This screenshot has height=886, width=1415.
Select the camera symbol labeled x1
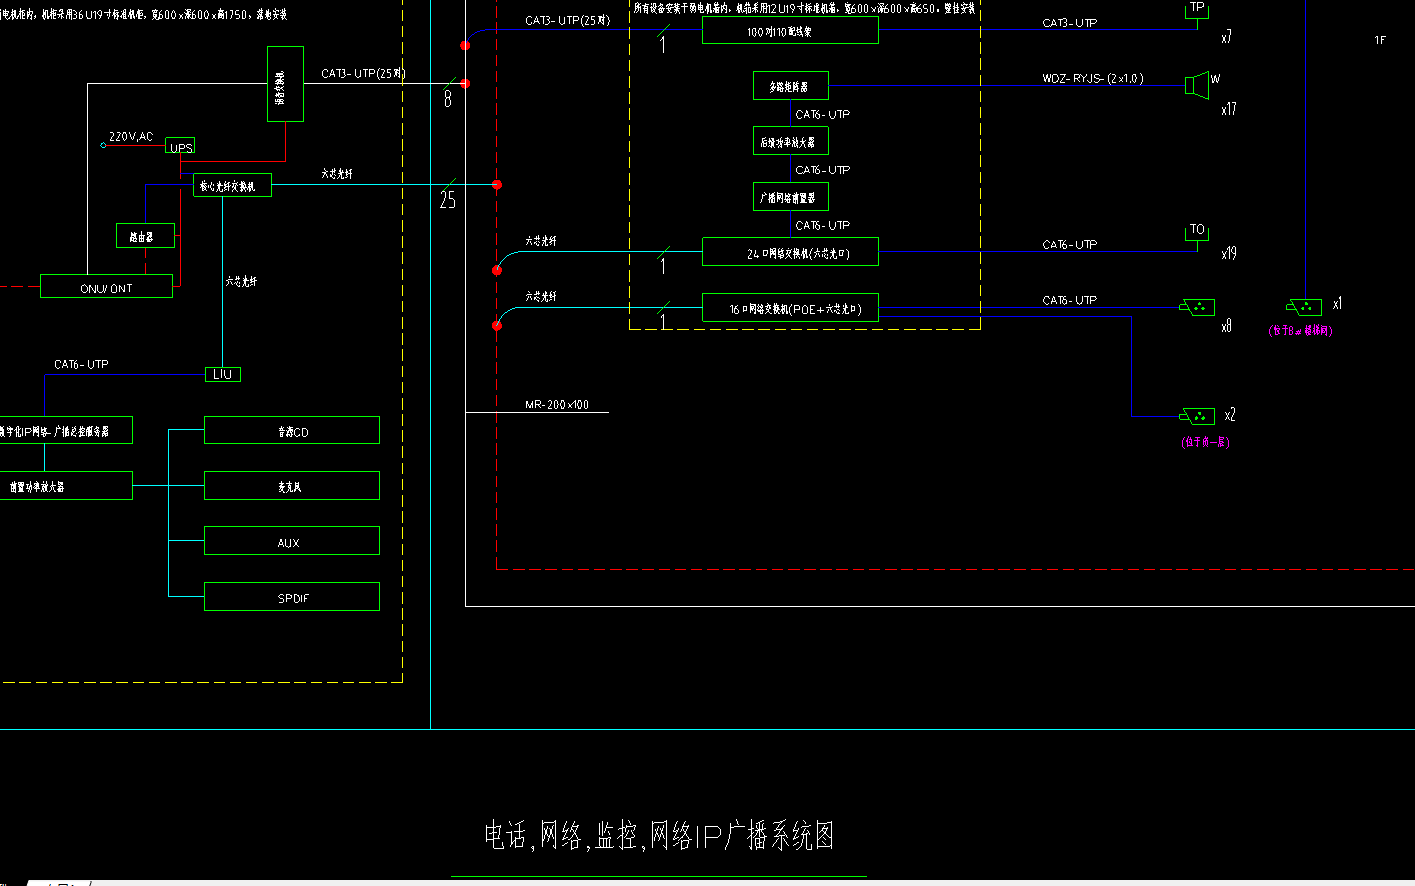coord(1304,307)
